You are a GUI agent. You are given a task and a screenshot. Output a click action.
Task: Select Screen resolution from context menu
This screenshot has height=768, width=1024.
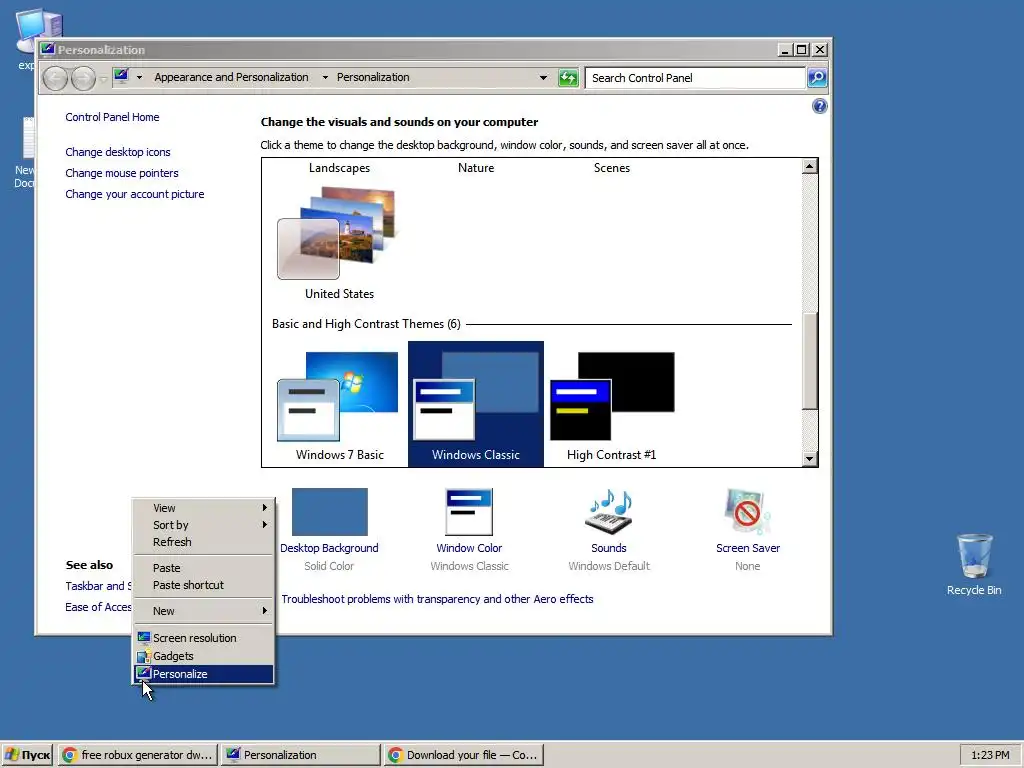click(203, 638)
